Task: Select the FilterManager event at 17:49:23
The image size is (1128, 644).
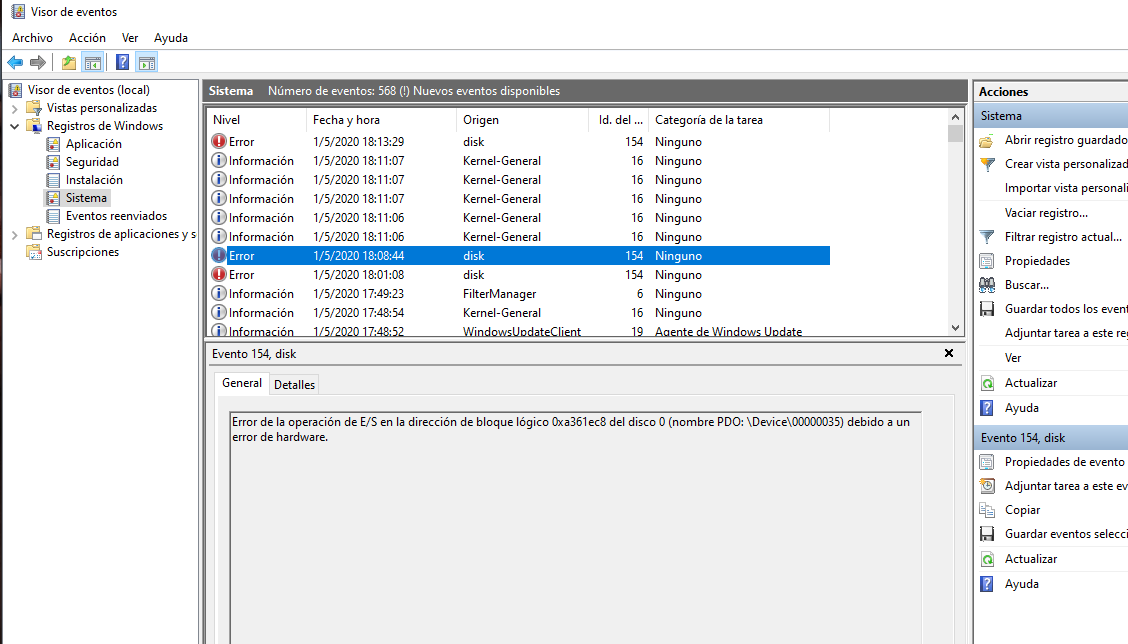Action: click(x=519, y=294)
